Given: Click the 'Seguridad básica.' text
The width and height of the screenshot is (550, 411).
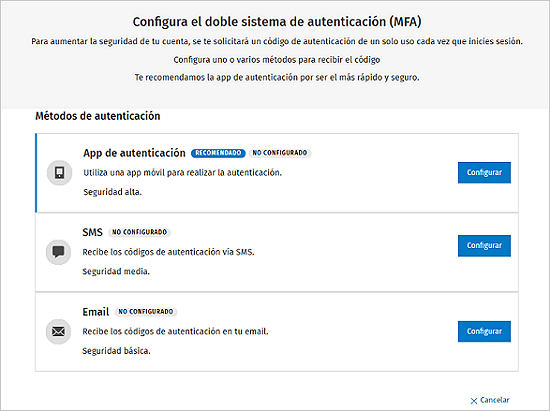Looking at the screenshot, I should tap(116, 351).
